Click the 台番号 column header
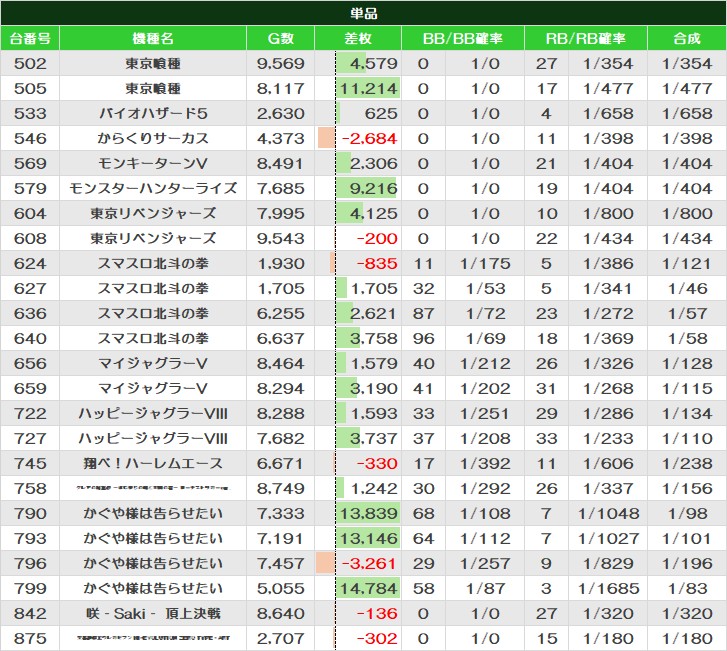This screenshot has height=651, width=727. coord(30,38)
